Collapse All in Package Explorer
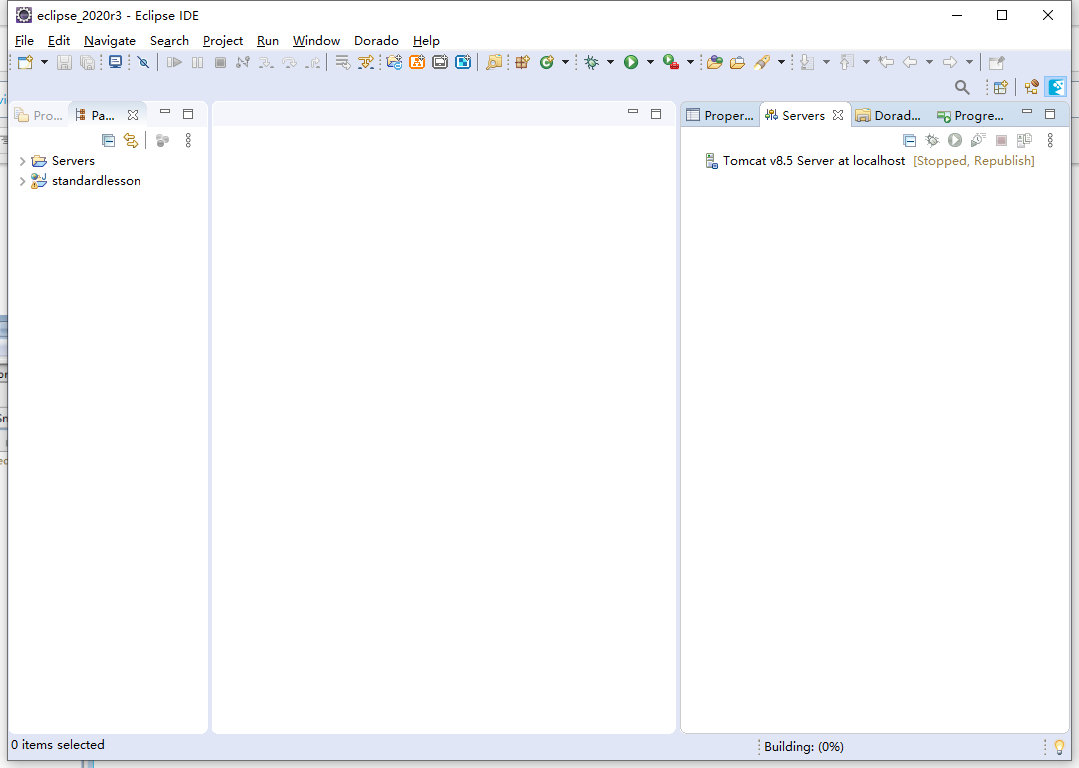The height and width of the screenshot is (768, 1079). [x=108, y=140]
